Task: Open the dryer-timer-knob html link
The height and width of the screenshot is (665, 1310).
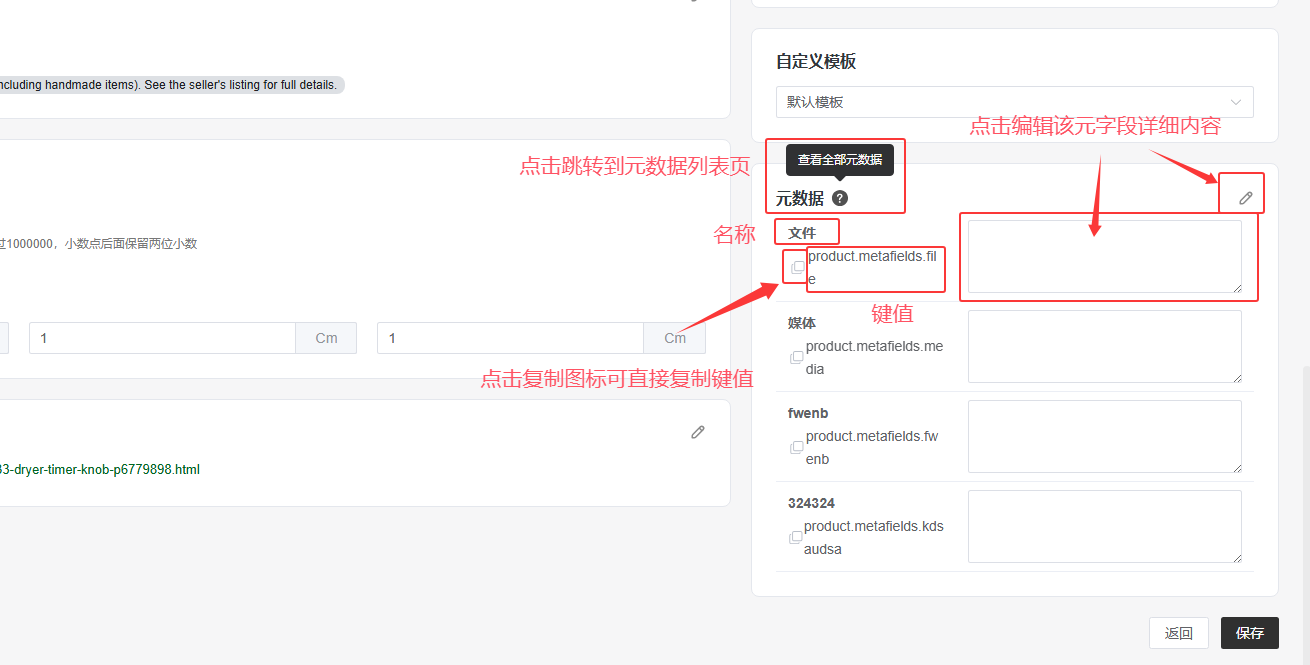Action: point(100,469)
